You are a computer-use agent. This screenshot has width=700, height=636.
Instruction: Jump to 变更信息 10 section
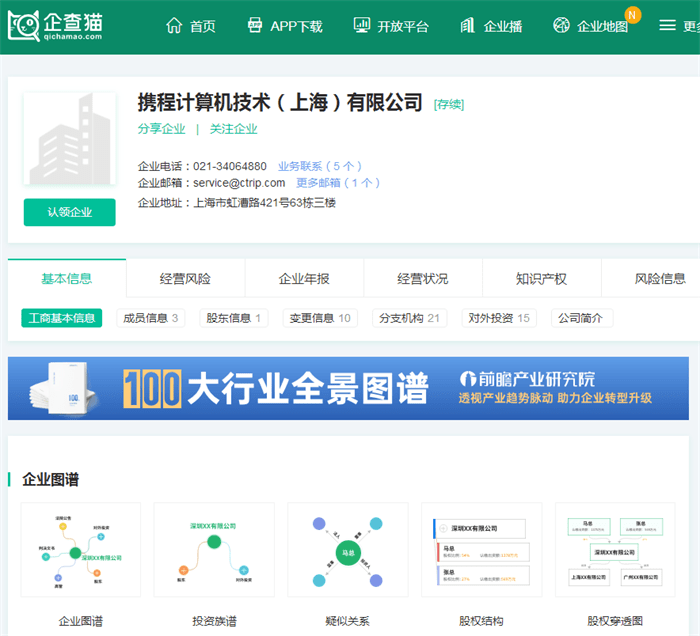tap(320, 318)
